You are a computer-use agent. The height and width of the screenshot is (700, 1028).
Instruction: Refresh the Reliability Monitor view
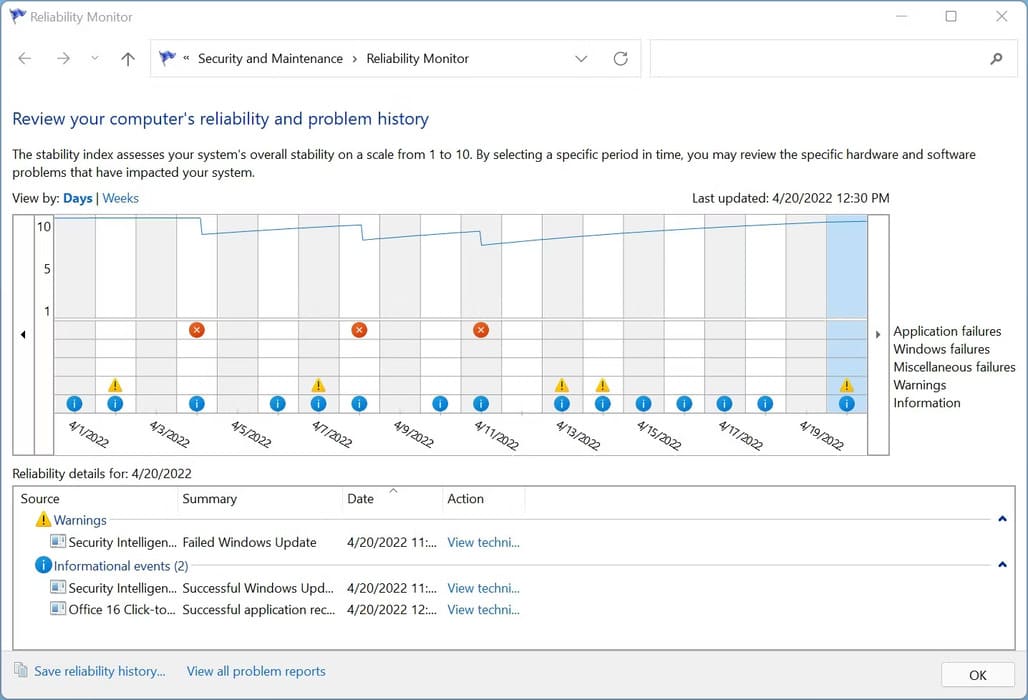pos(620,58)
